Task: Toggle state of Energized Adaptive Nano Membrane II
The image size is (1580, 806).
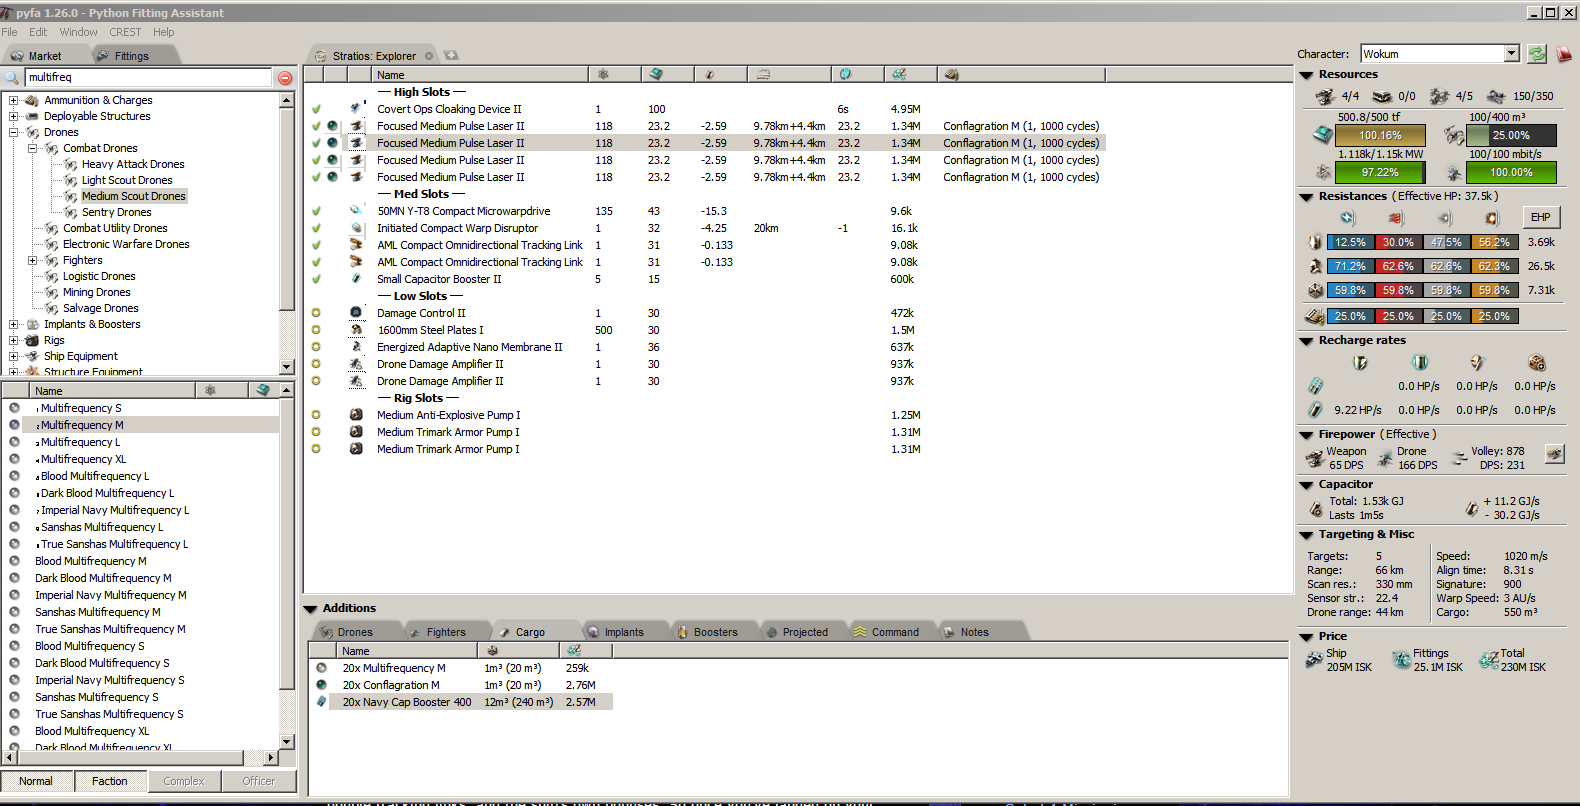Action: coord(316,347)
